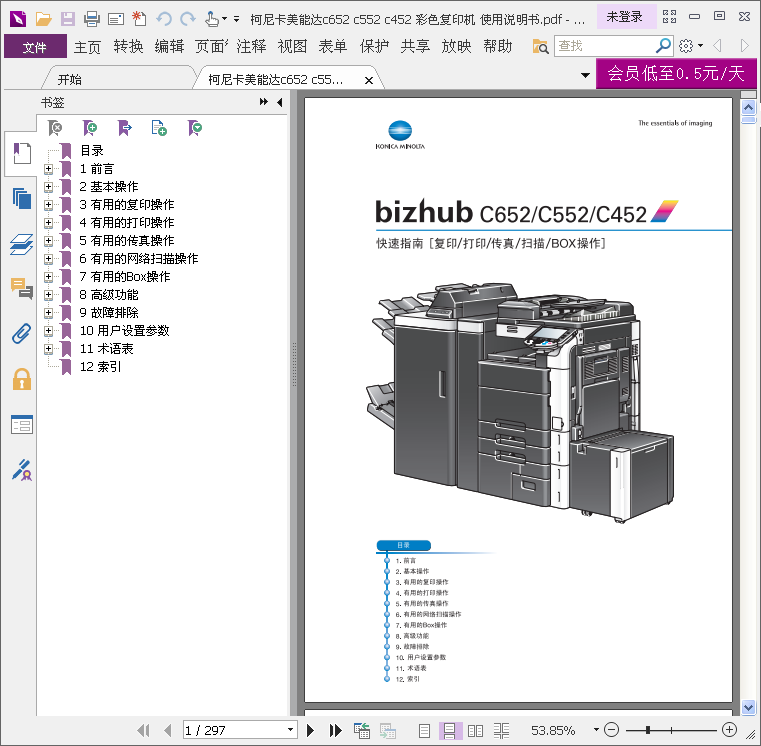This screenshot has width=761, height=746.
Task: Expand the '2 基本操作' bookmark
Action: (49, 187)
